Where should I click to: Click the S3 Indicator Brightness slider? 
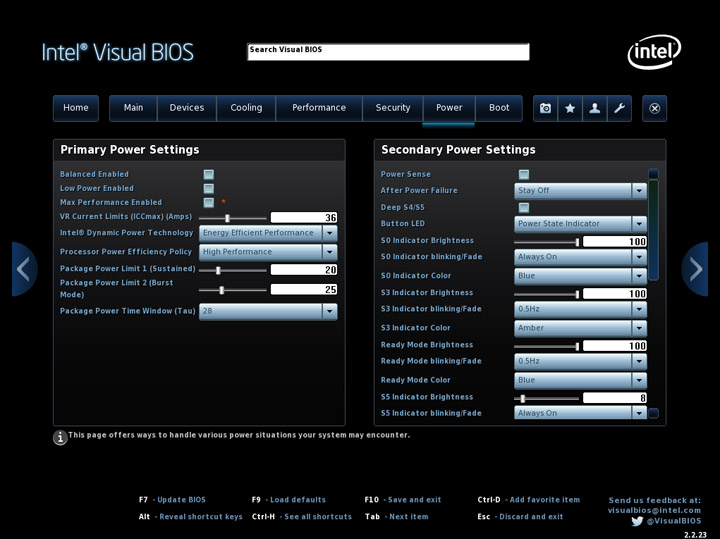click(x=547, y=294)
